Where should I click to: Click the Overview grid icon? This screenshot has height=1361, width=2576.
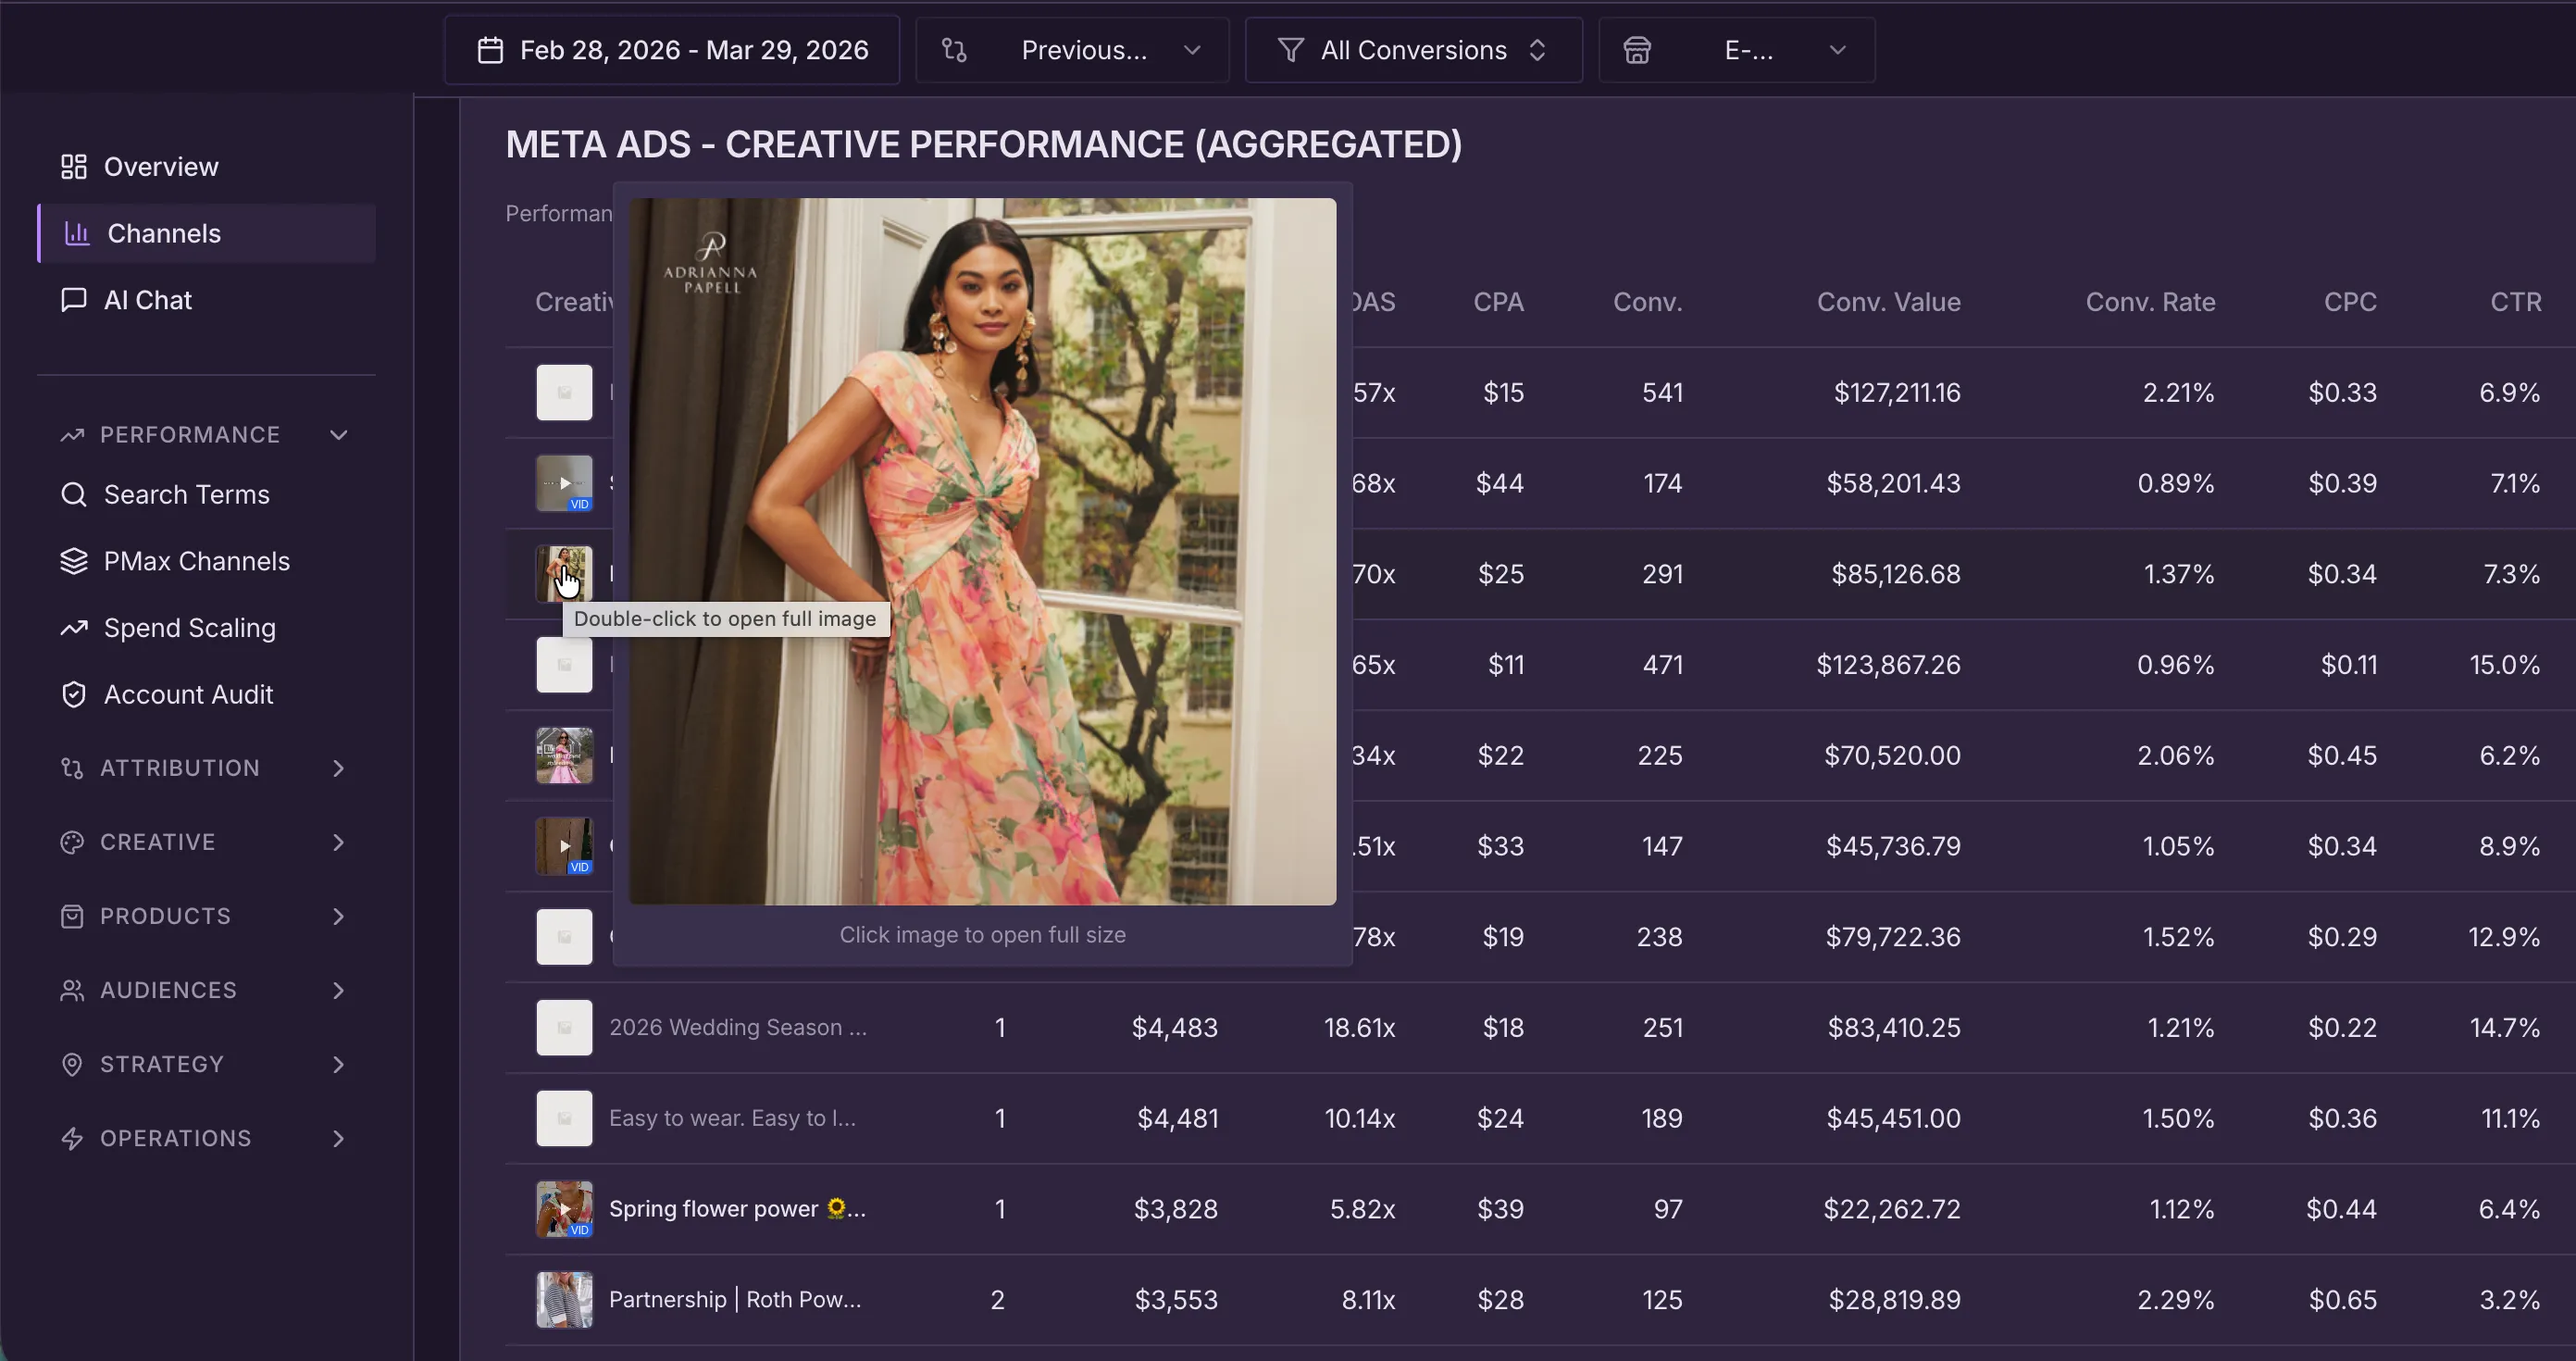click(73, 167)
